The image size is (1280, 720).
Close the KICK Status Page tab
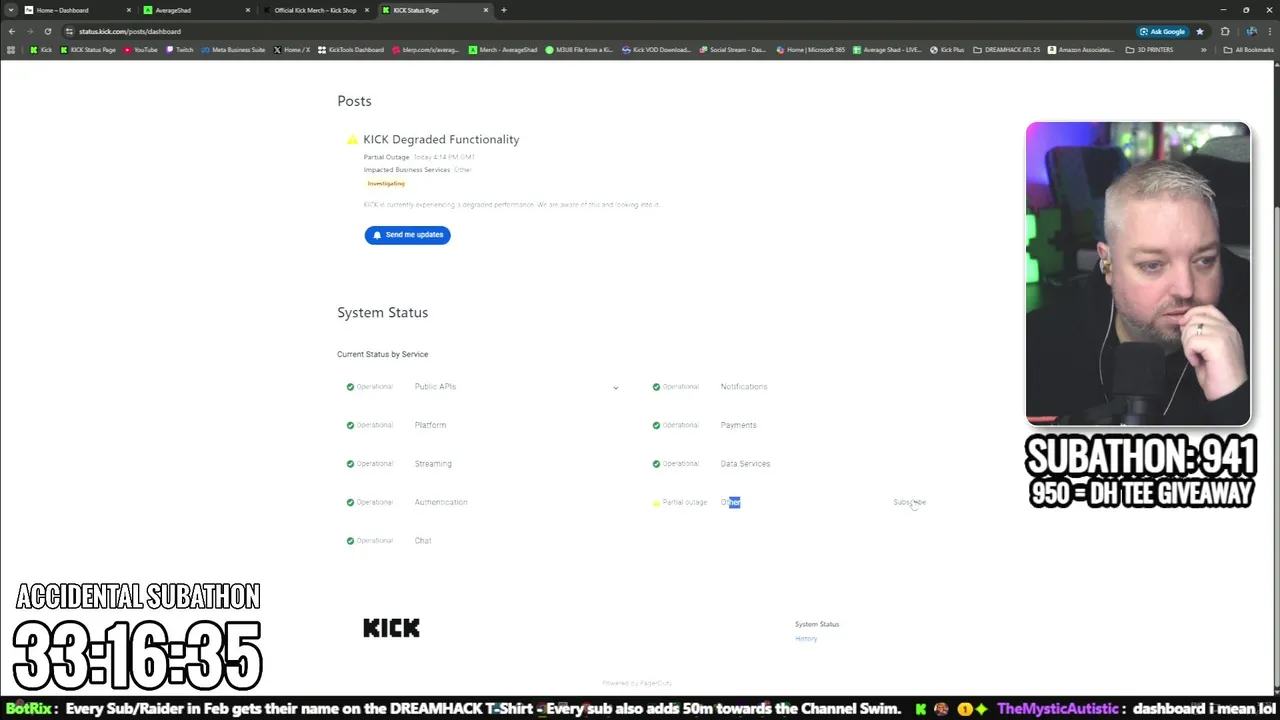[x=487, y=10]
